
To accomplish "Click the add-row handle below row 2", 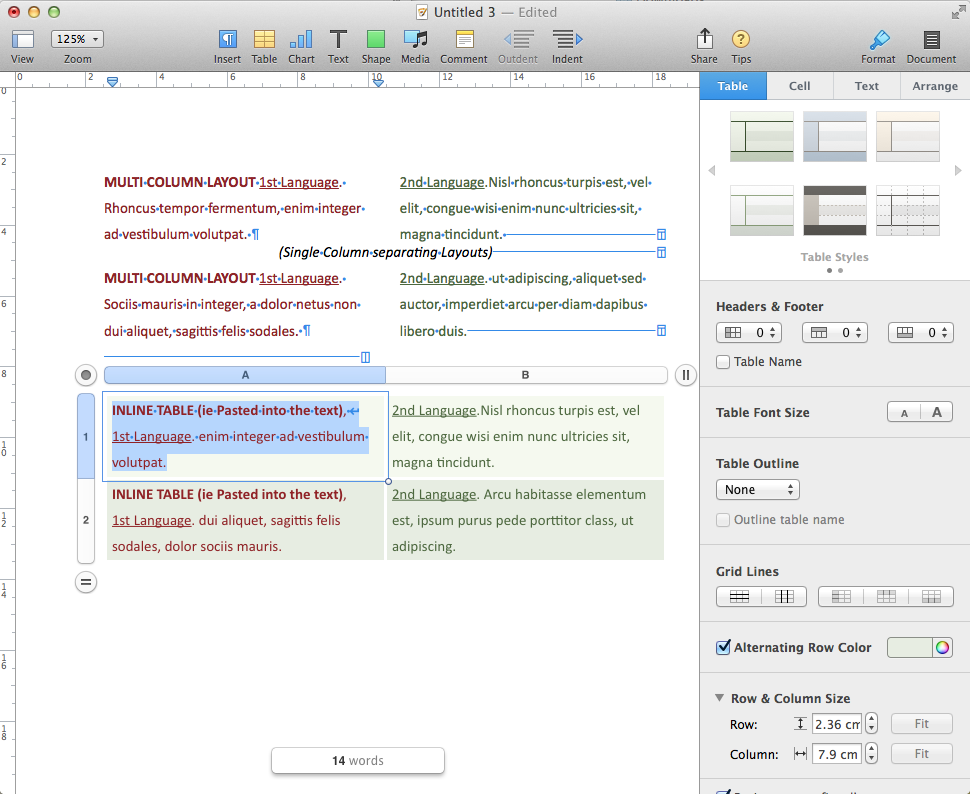I will pyautogui.click(x=86, y=582).
